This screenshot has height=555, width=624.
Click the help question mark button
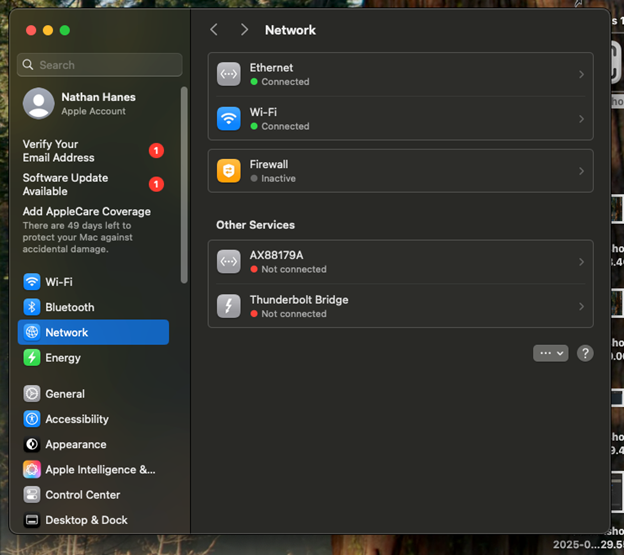click(x=585, y=353)
